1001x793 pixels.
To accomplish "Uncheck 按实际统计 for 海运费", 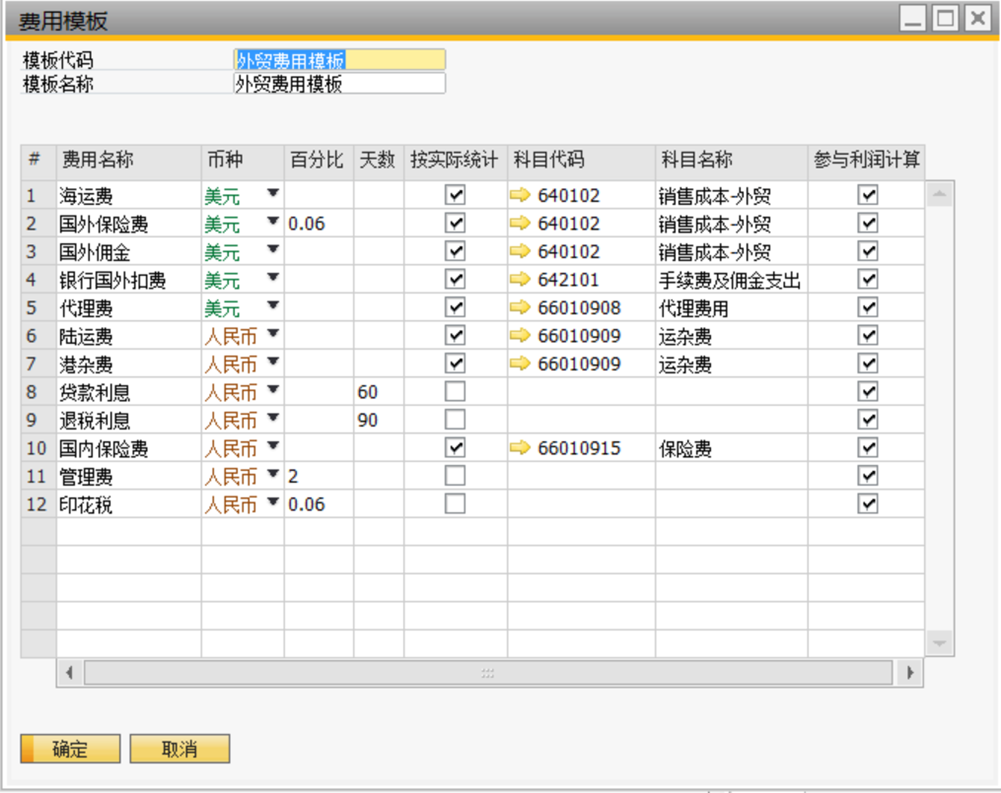I will (x=455, y=195).
